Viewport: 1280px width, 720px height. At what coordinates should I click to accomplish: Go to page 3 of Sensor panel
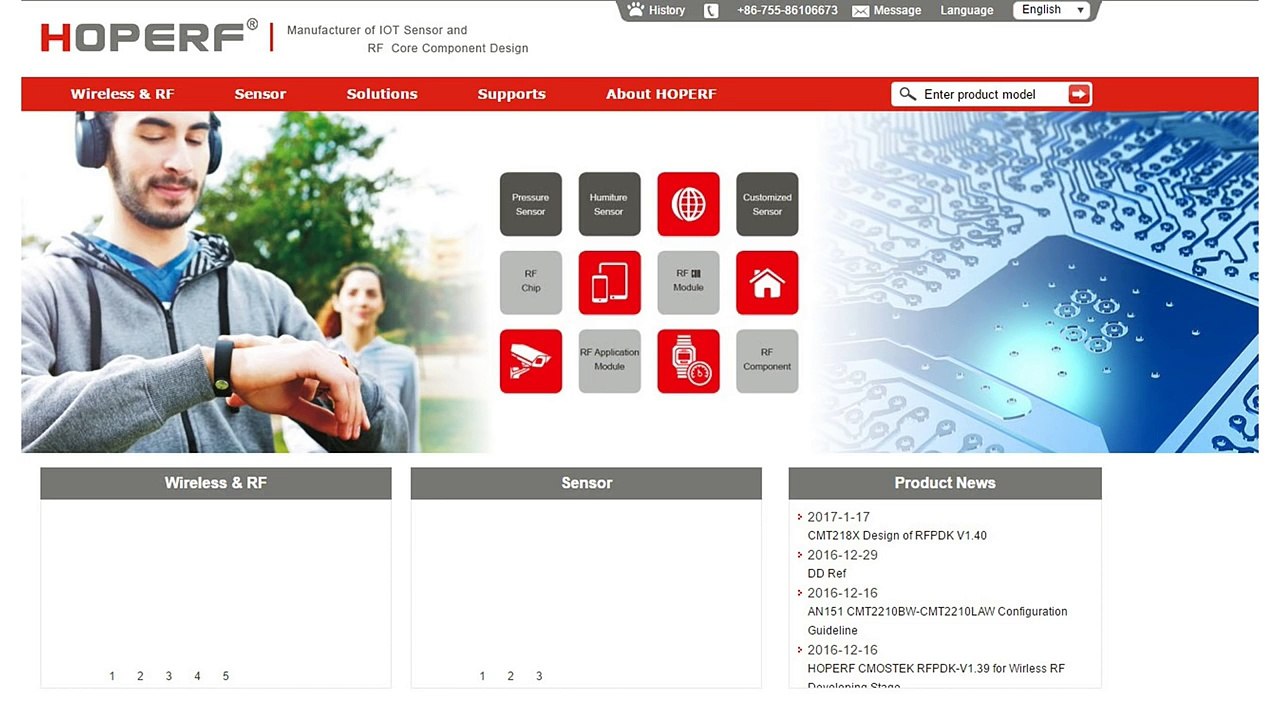(539, 677)
